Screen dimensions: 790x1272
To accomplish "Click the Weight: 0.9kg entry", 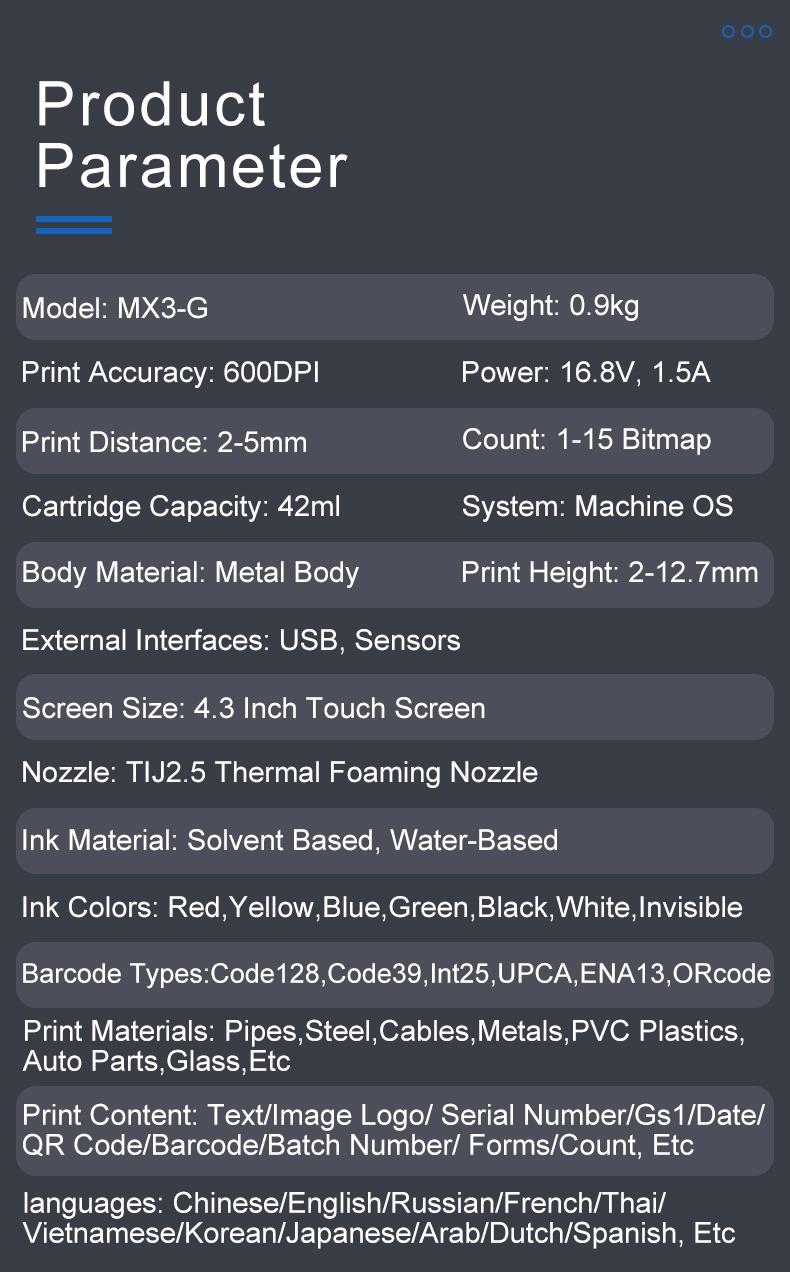I will pos(551,305).
